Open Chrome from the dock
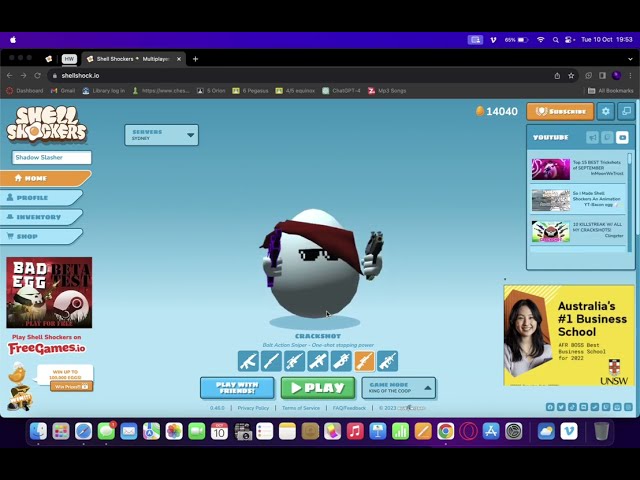 point(446,431)
